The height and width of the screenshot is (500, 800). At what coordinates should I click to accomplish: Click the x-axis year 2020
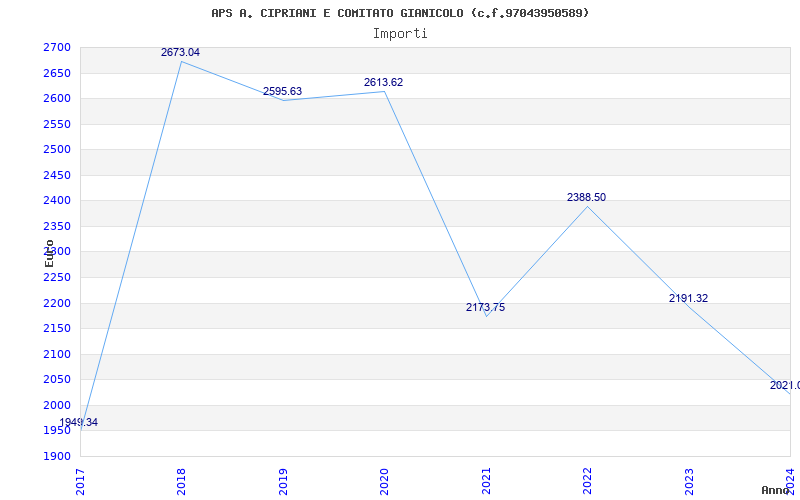point(384,481)
